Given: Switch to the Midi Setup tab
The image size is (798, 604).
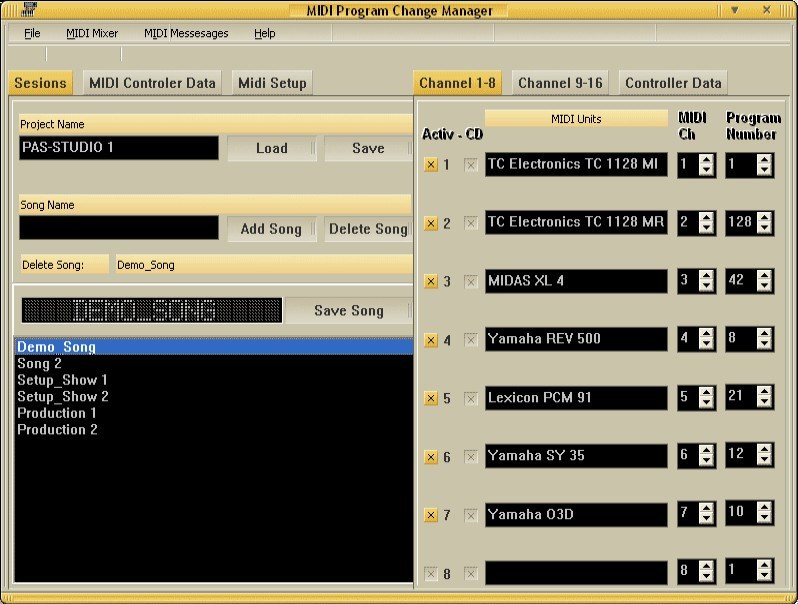Looking at the screenshot, I should point(272,82).
